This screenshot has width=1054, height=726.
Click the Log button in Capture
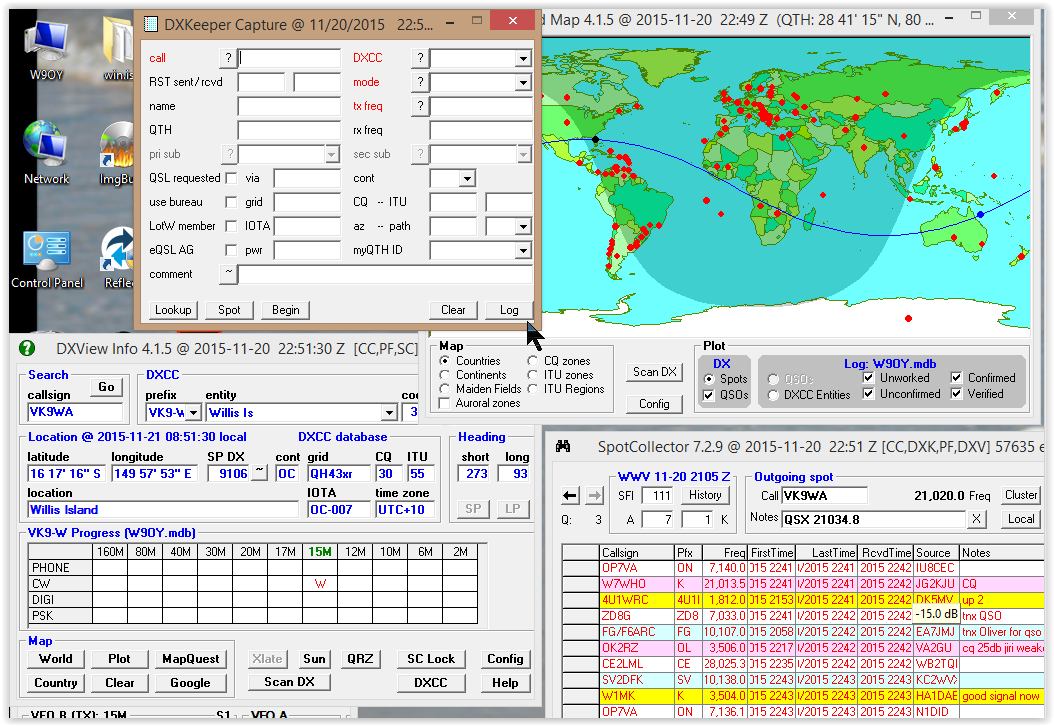tap(509, 310)
